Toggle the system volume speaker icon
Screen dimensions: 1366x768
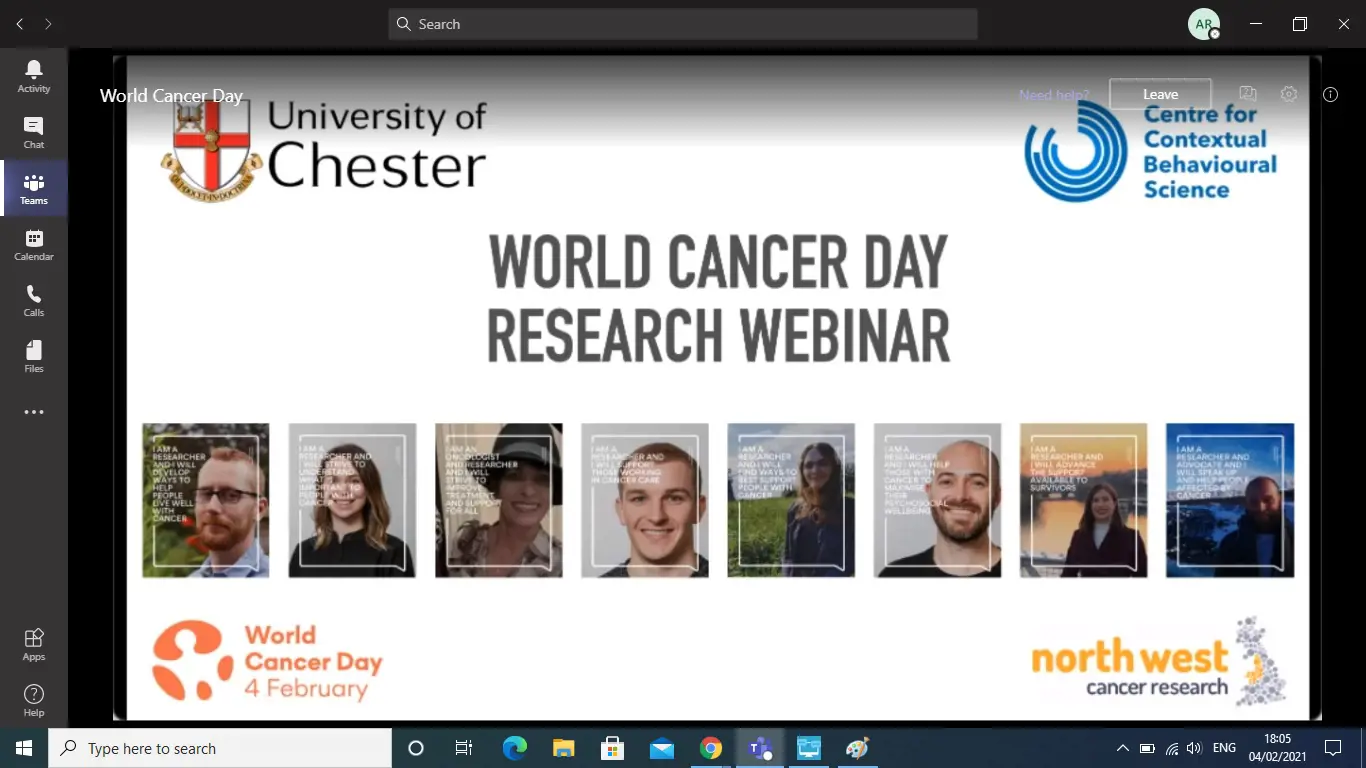(1194, 748)
